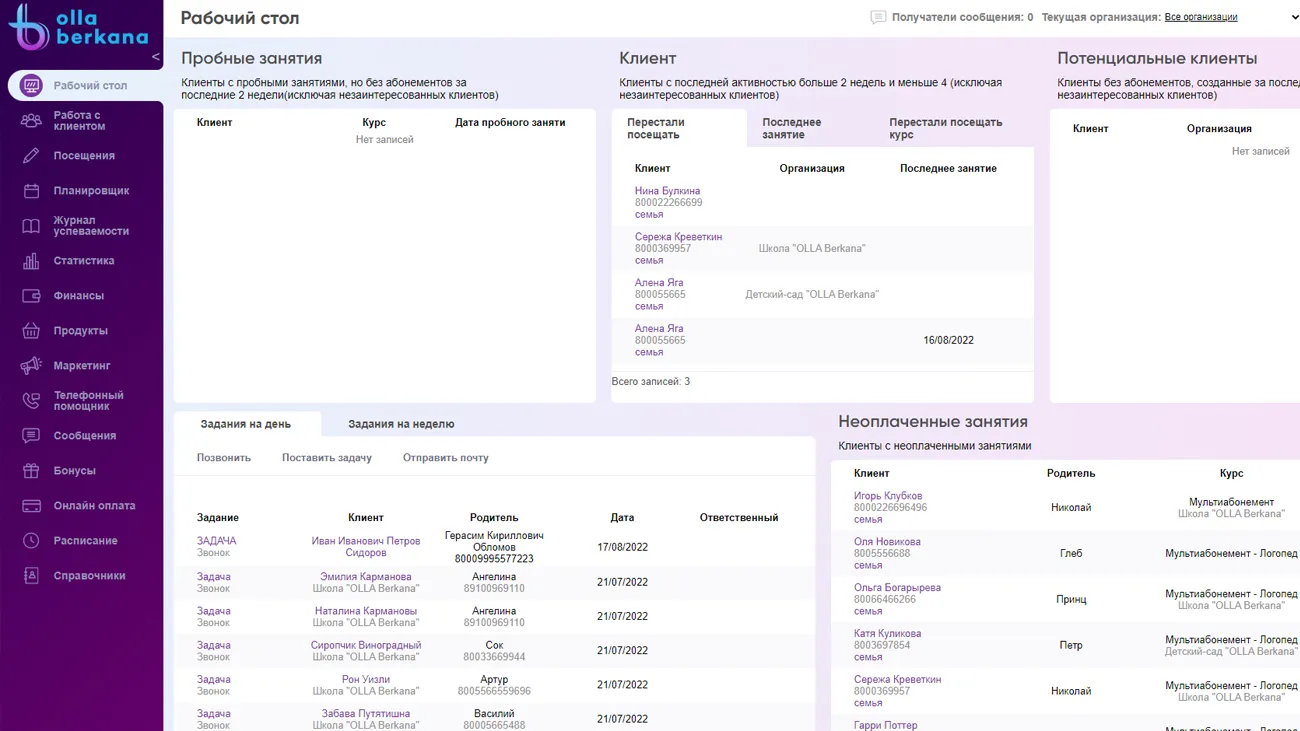Click the Marketing megaphone icon

point(31,366)
